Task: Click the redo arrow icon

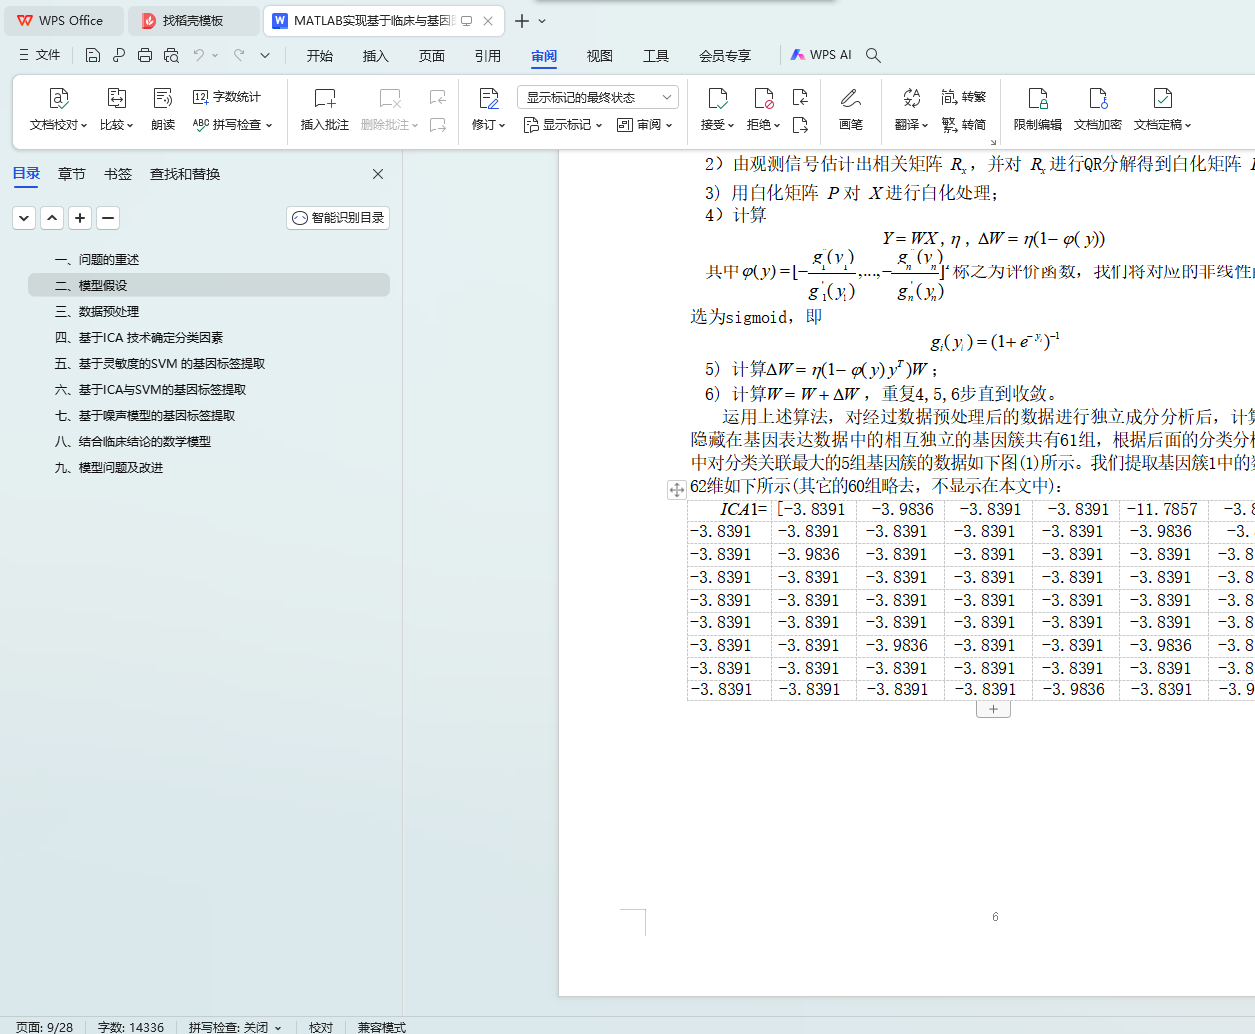Action: [239, 55]
